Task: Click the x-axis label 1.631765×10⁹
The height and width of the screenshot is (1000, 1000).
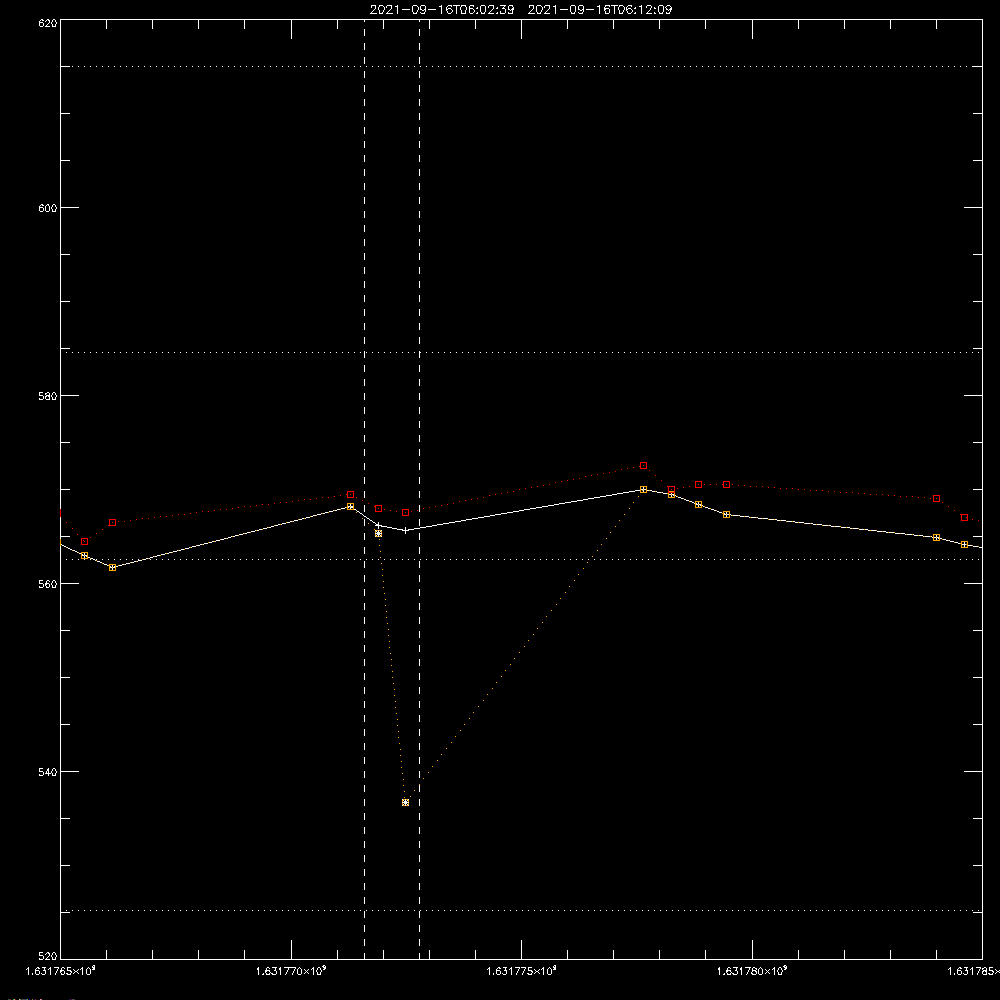Action: click(x=60, y=971)
